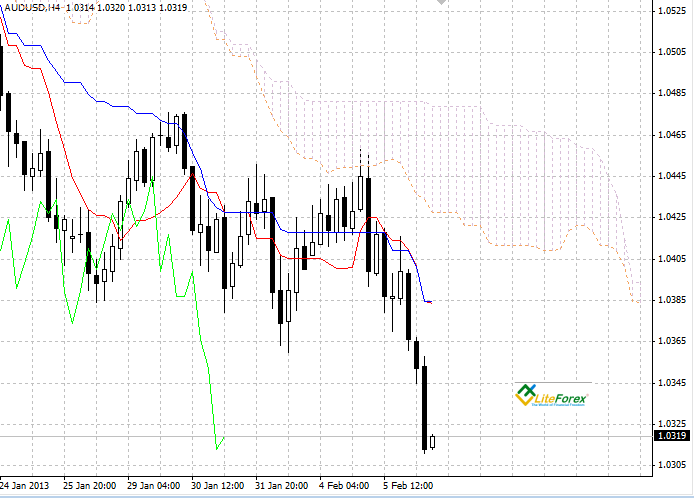Viewport: 694px width, 498px height.
Task: Select the 1.0505 price axis label
Action: (672, 52)
